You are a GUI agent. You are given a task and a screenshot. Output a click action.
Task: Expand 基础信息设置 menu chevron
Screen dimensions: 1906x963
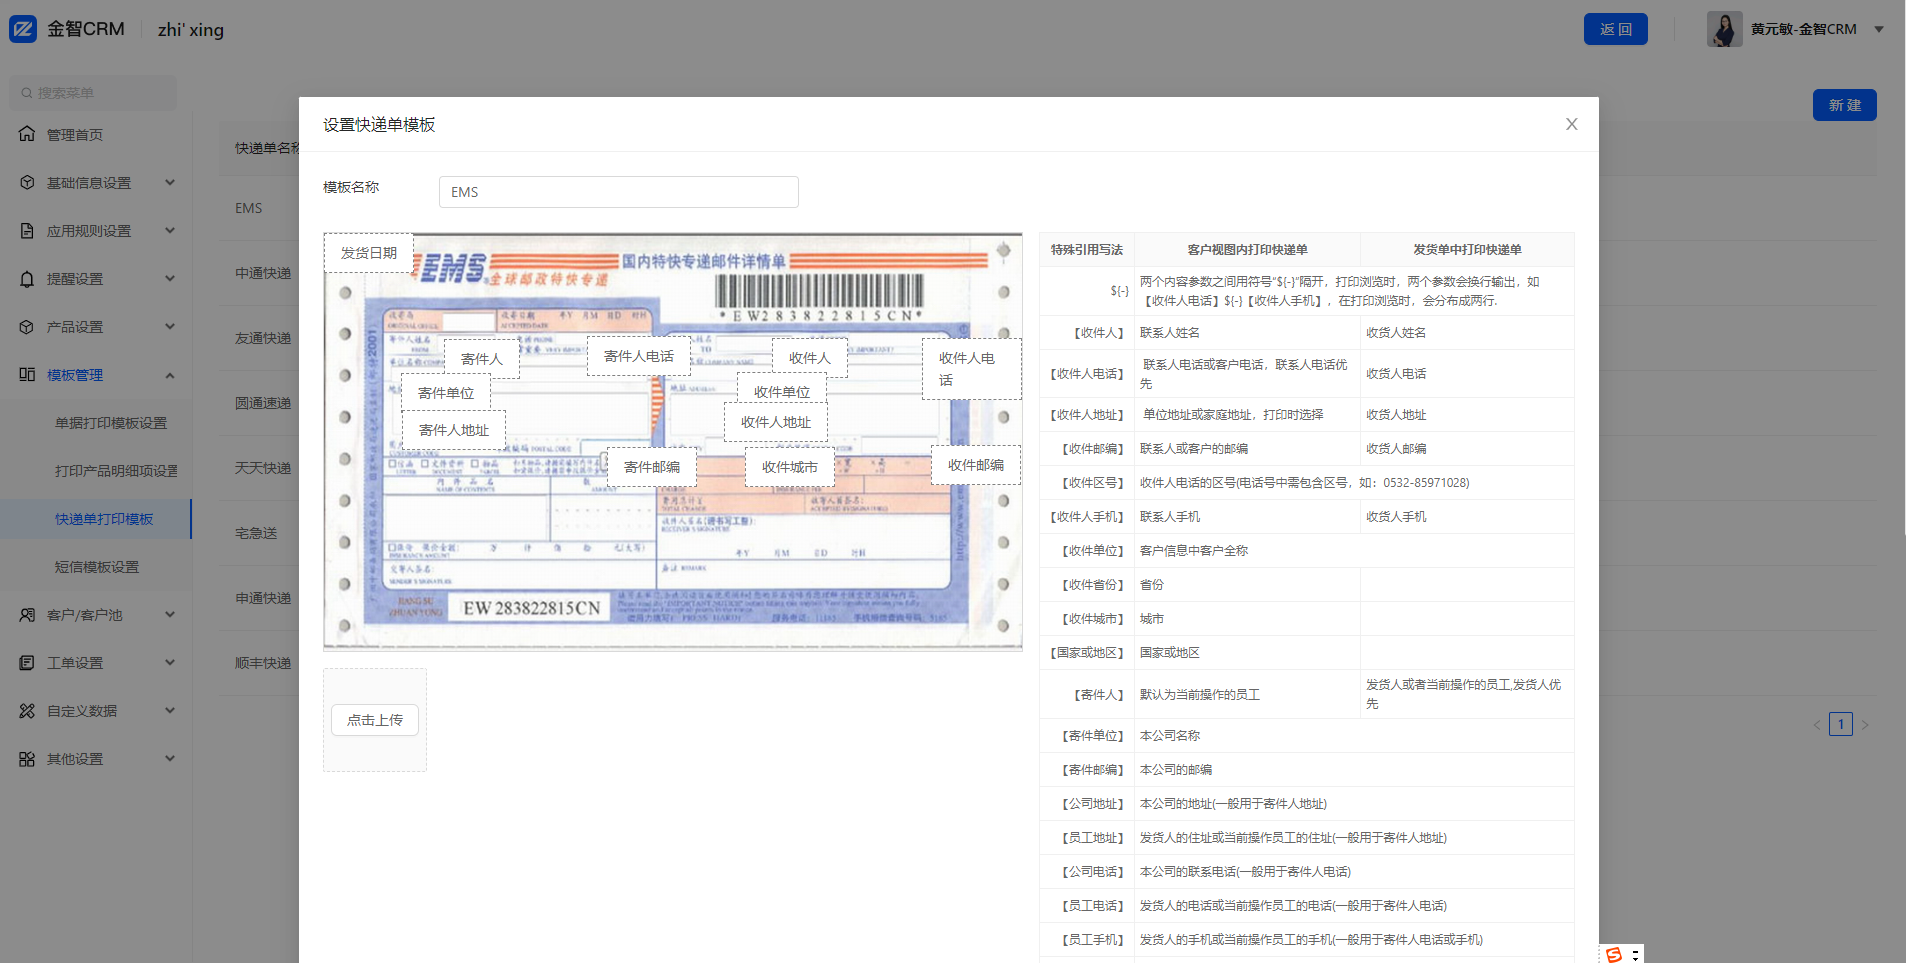(170, 182)
